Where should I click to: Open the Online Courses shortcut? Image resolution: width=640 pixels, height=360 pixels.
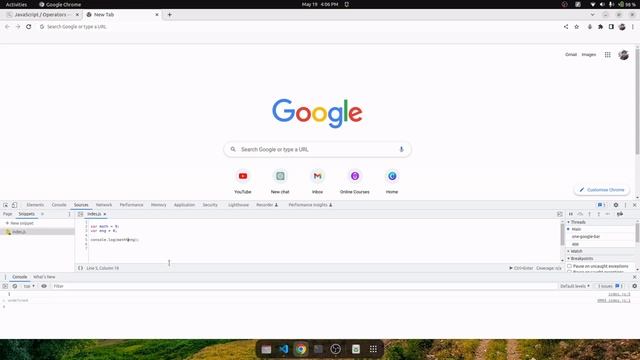click(x=355, y=181)
